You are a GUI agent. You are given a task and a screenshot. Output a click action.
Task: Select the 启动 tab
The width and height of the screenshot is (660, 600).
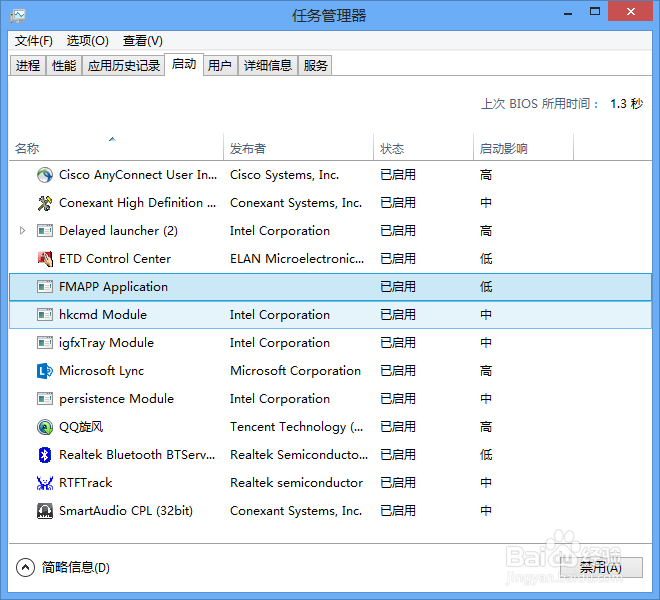pos(184,64)
